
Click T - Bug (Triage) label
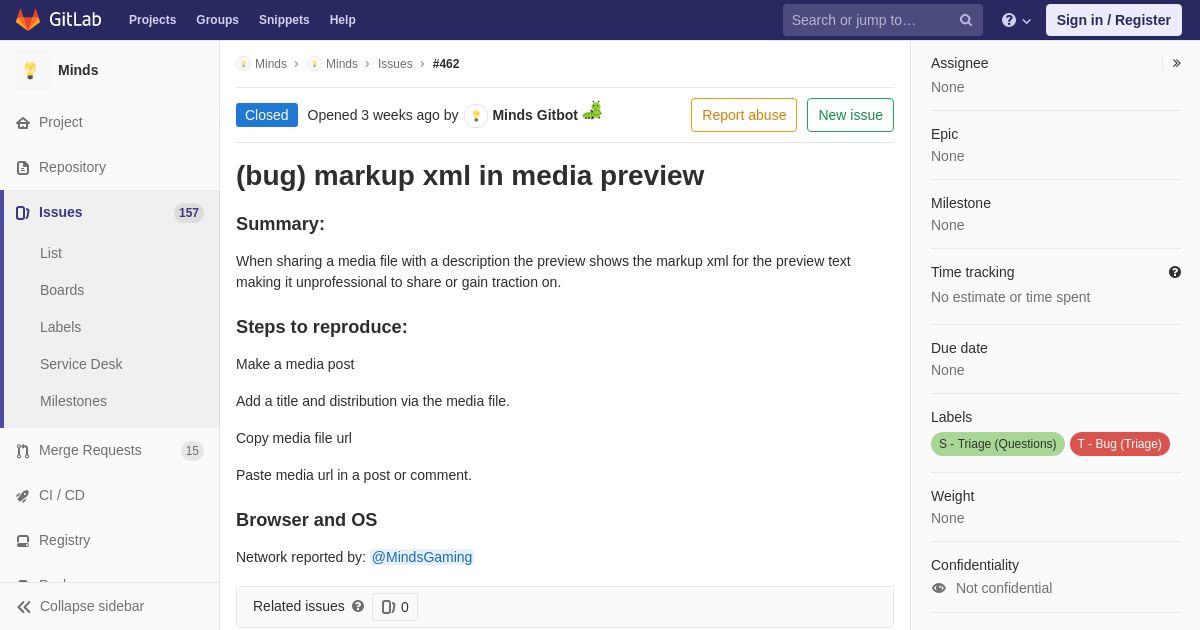[1120, 444]
